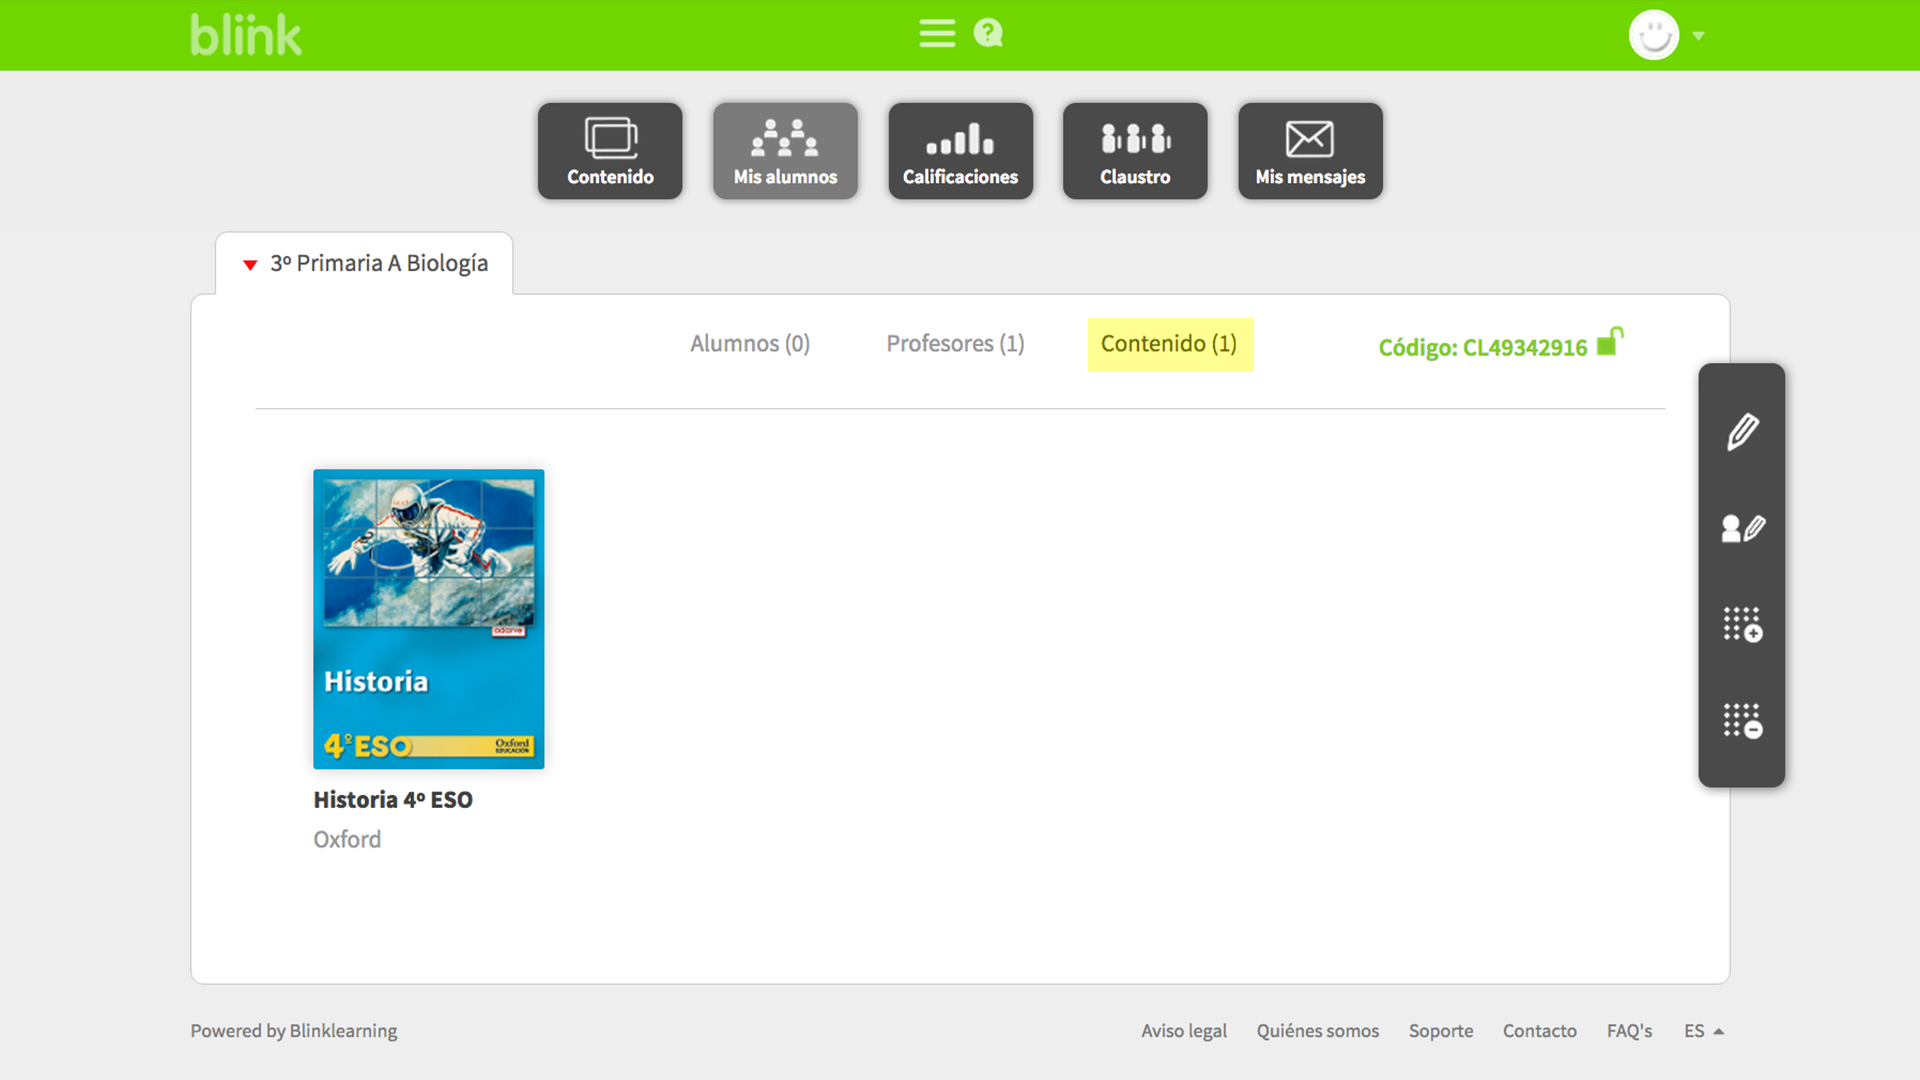Open the user avatar dropdown arrow
This screenshot has width=1920, height=1080.
pyautogui.click(x=1698, y=36)
